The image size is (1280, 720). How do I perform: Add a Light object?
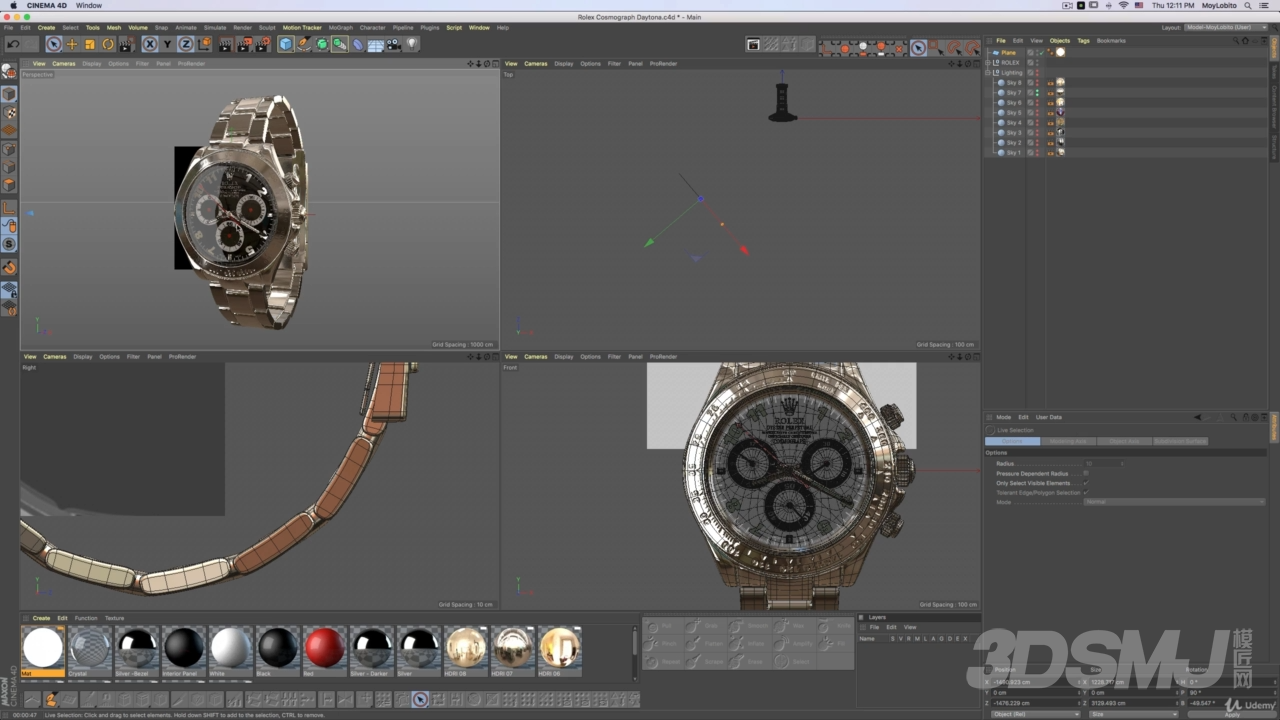pos(412,44)
